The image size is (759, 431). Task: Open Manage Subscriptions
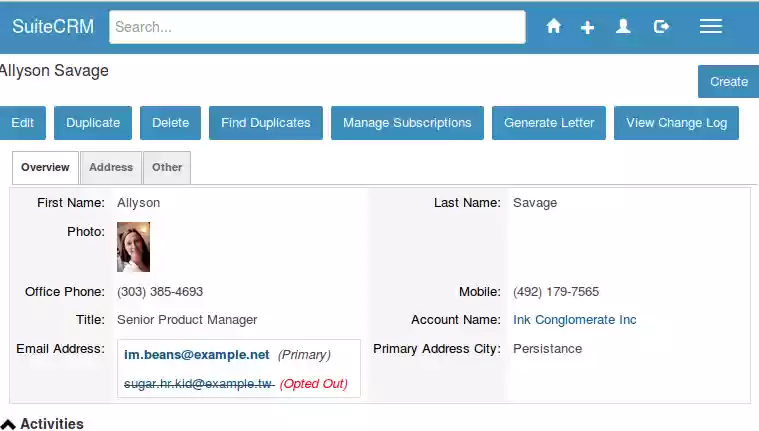tap(407, 123)
